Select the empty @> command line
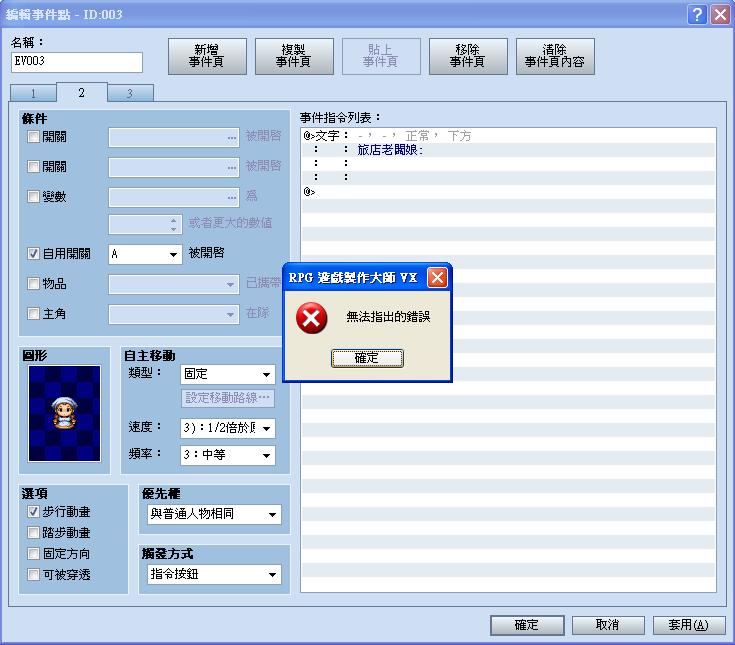The height and width of the screenshot is (645, 735). click(508, 192)
